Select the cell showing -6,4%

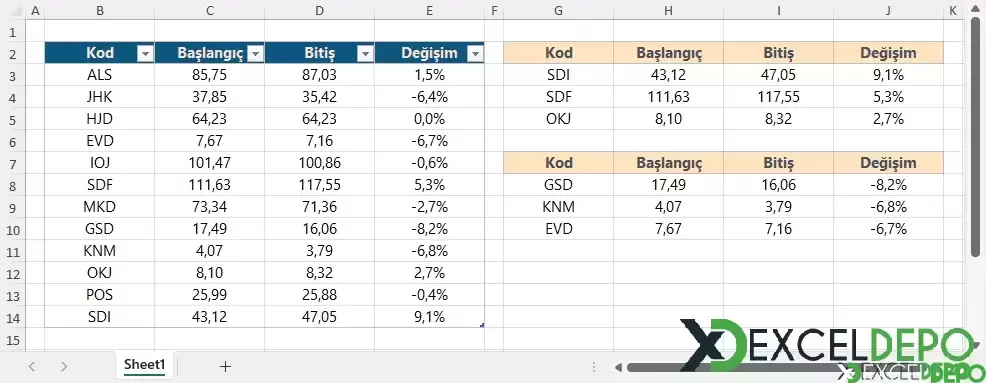tap(429, 97)
